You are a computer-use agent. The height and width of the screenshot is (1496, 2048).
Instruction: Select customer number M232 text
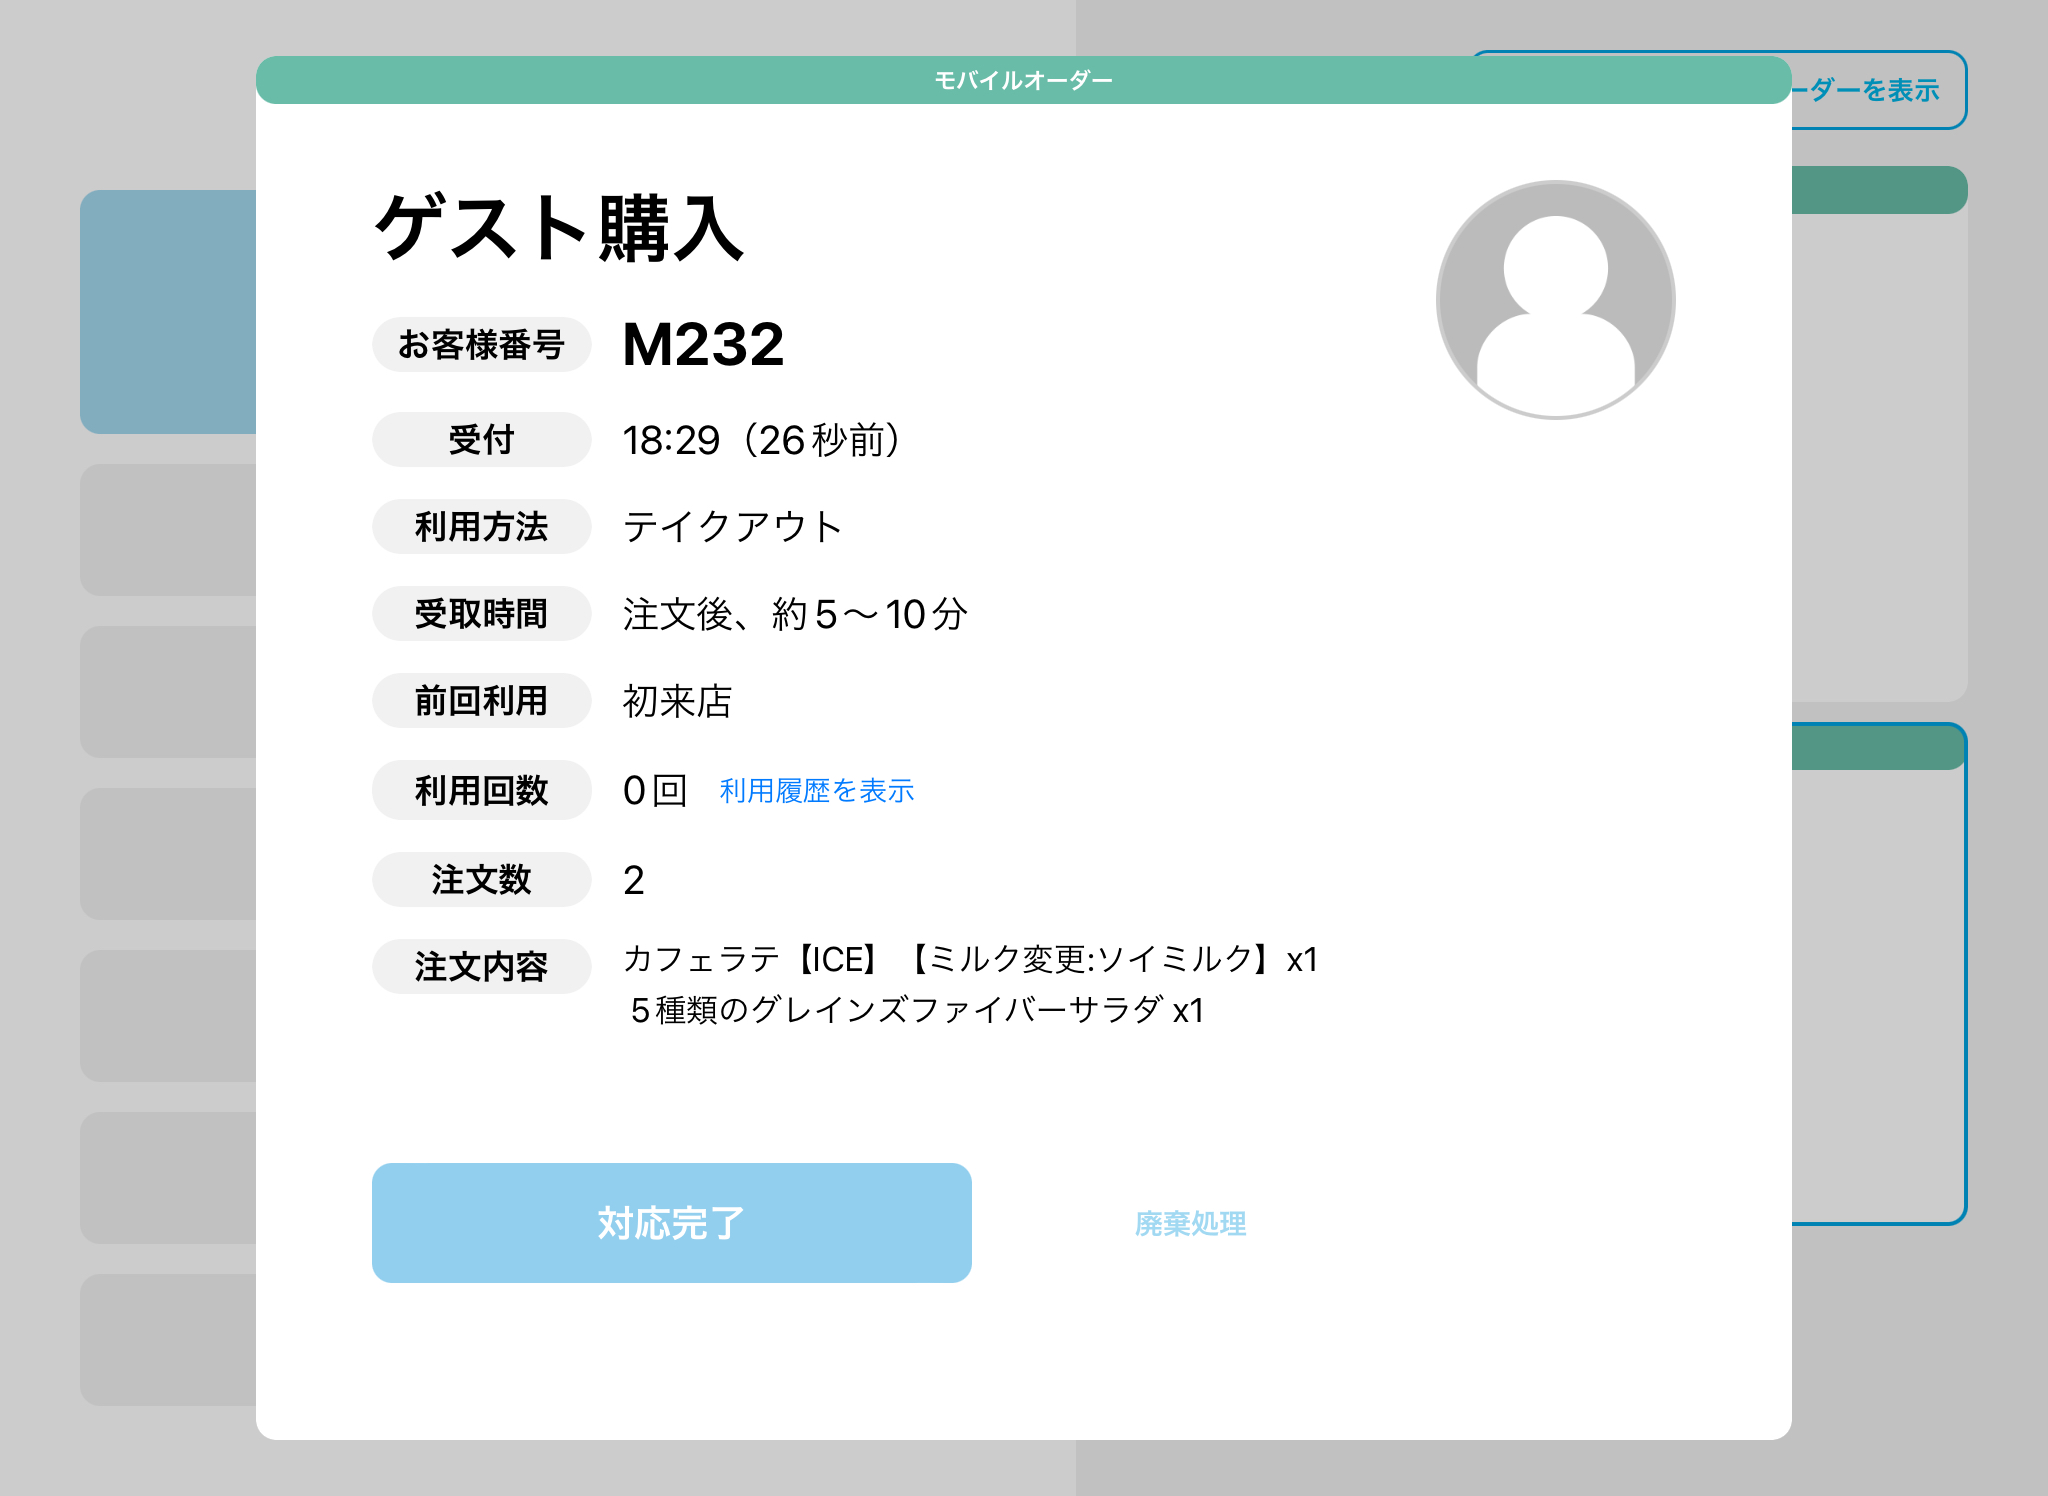coord(703,345)
